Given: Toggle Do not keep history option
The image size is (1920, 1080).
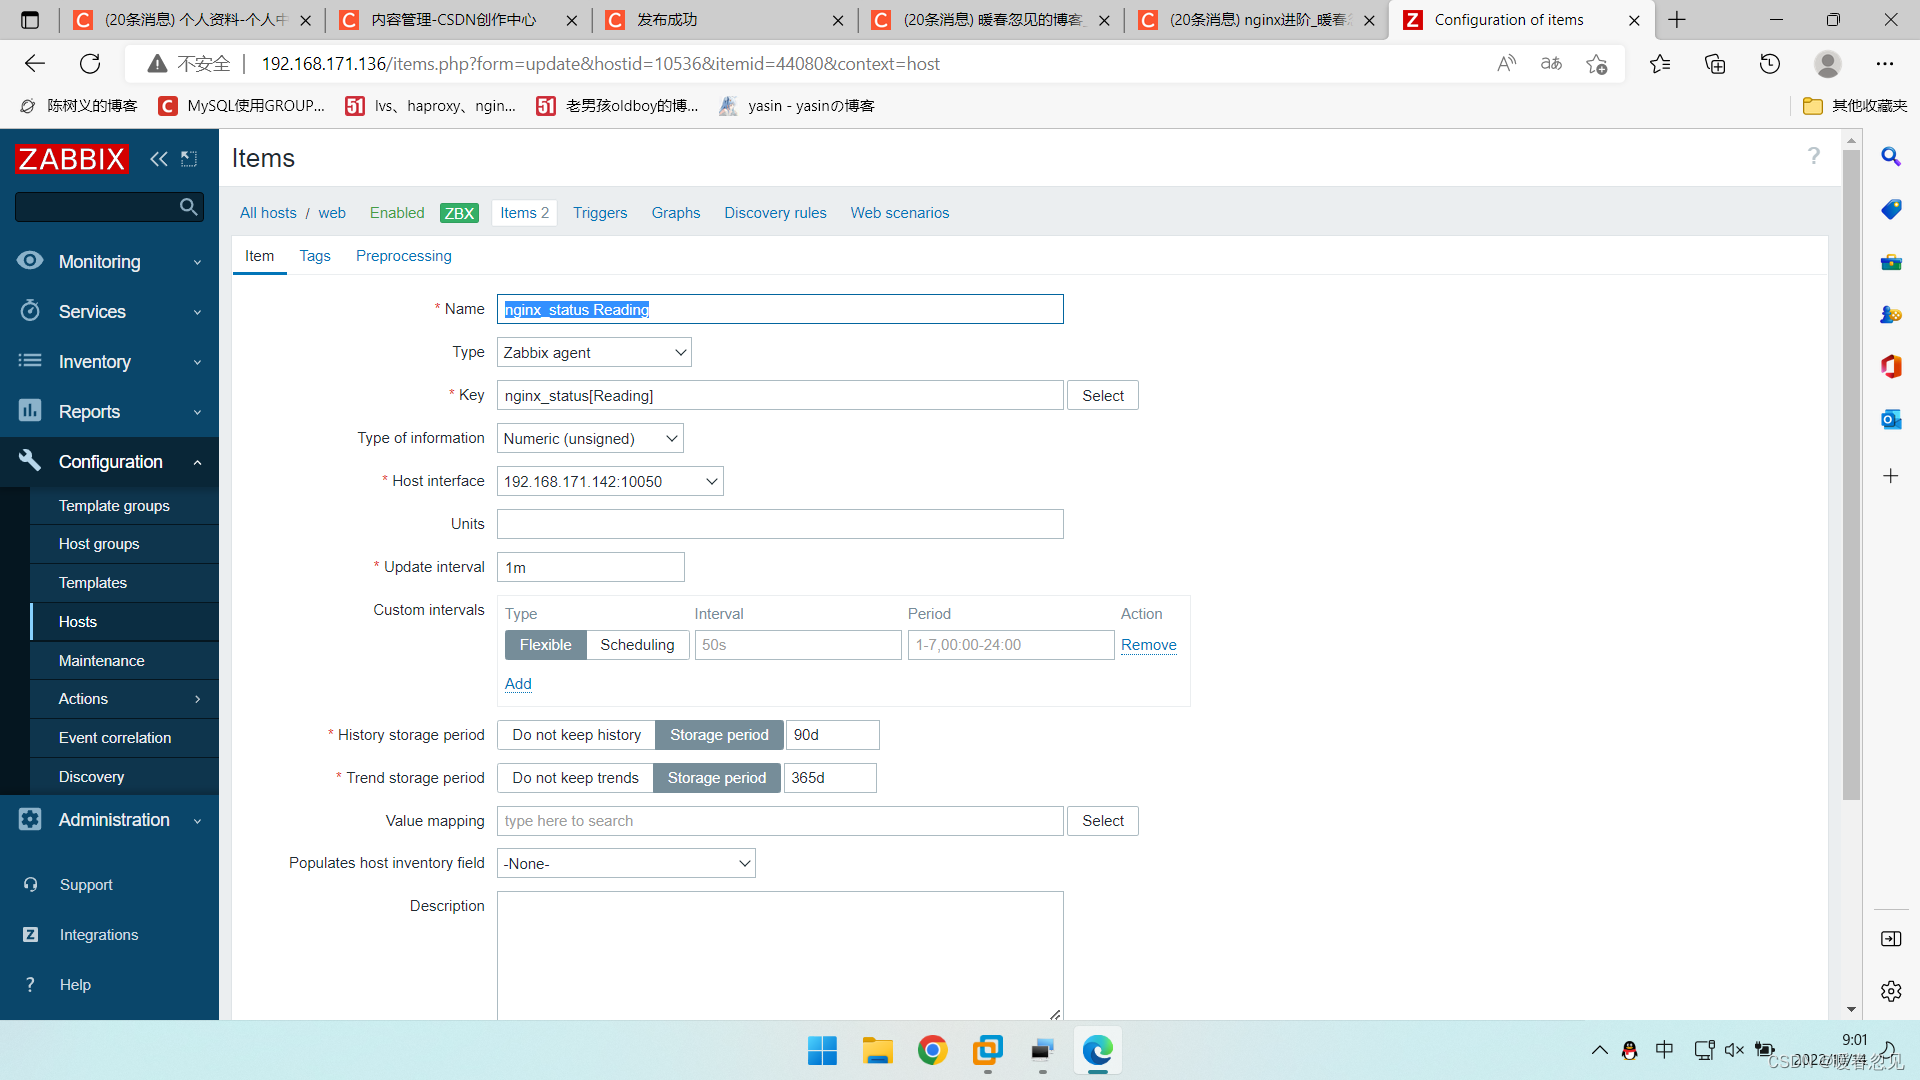Looking at the screenshot, I should click(x=576, y=735).
